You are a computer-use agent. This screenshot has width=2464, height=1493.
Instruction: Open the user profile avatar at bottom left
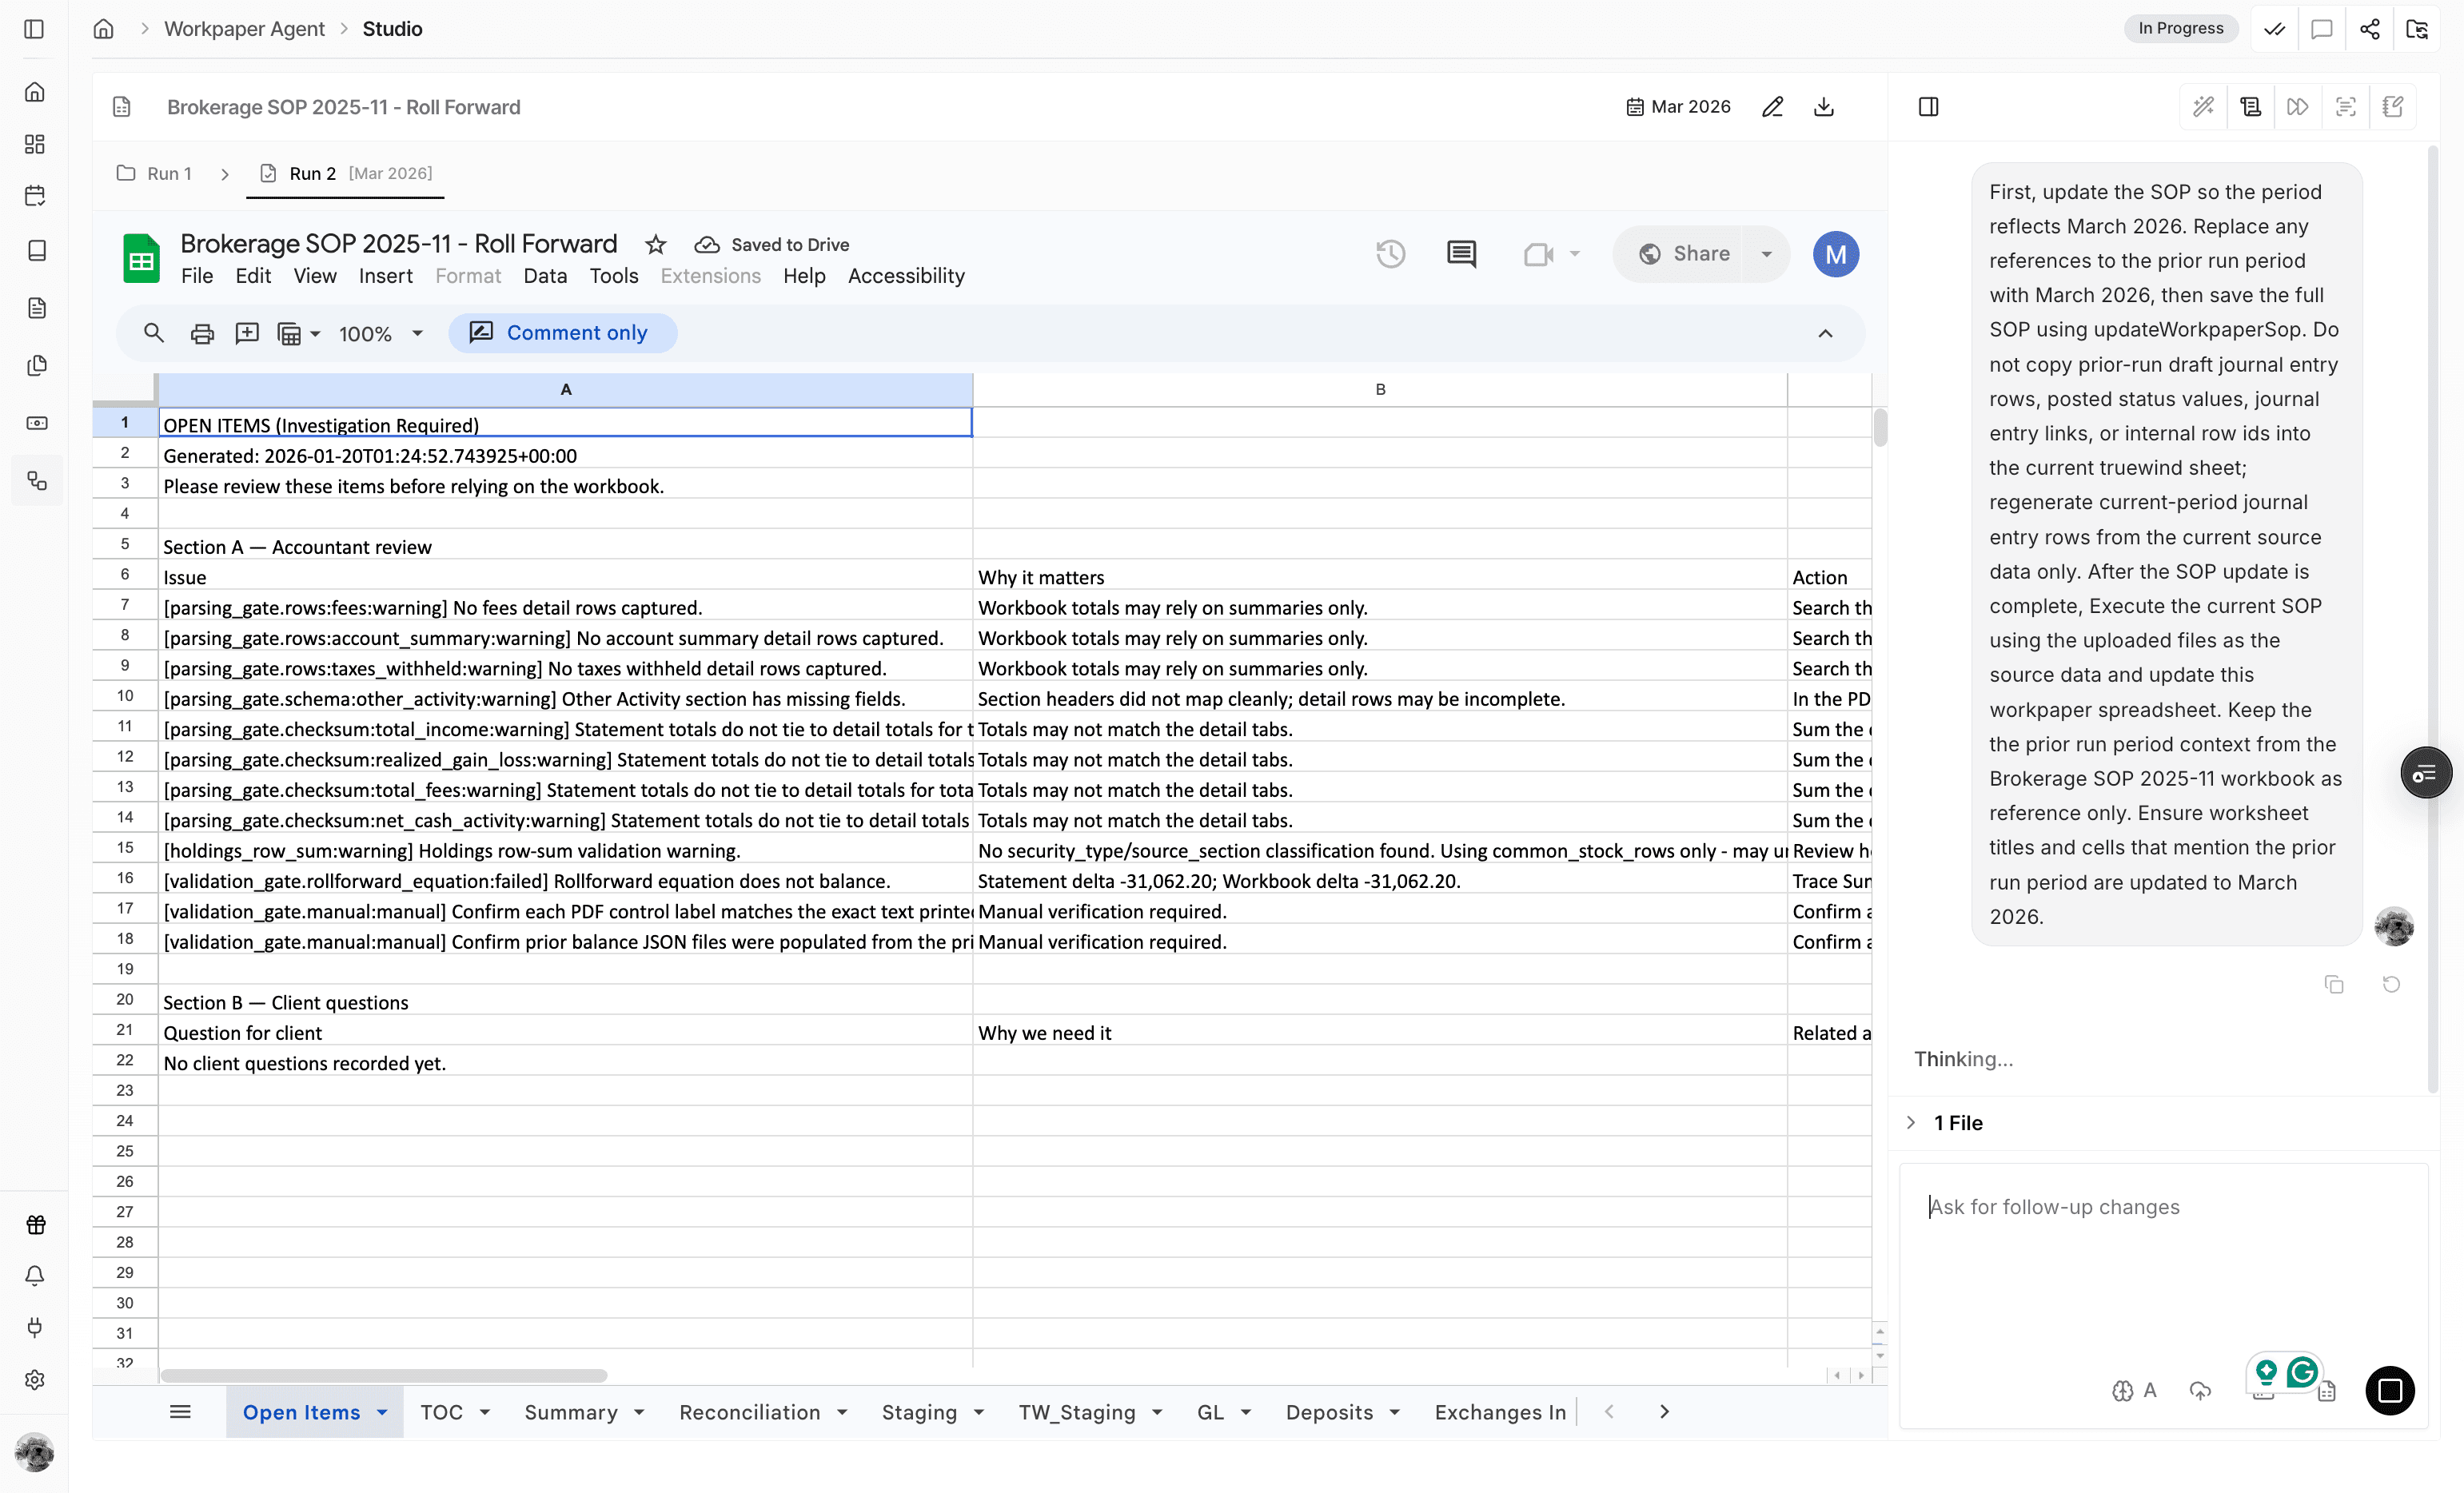pyautogui.click(x=35, y=1452)
